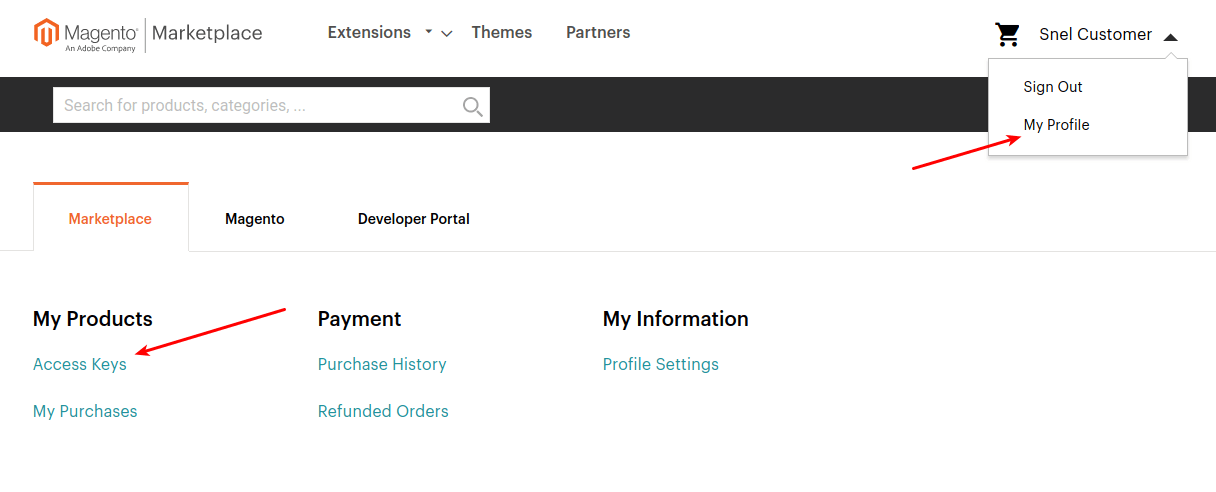View the My Purchases link
The height and width of the screenshot is (492, 1216).
tap(85, 411)
